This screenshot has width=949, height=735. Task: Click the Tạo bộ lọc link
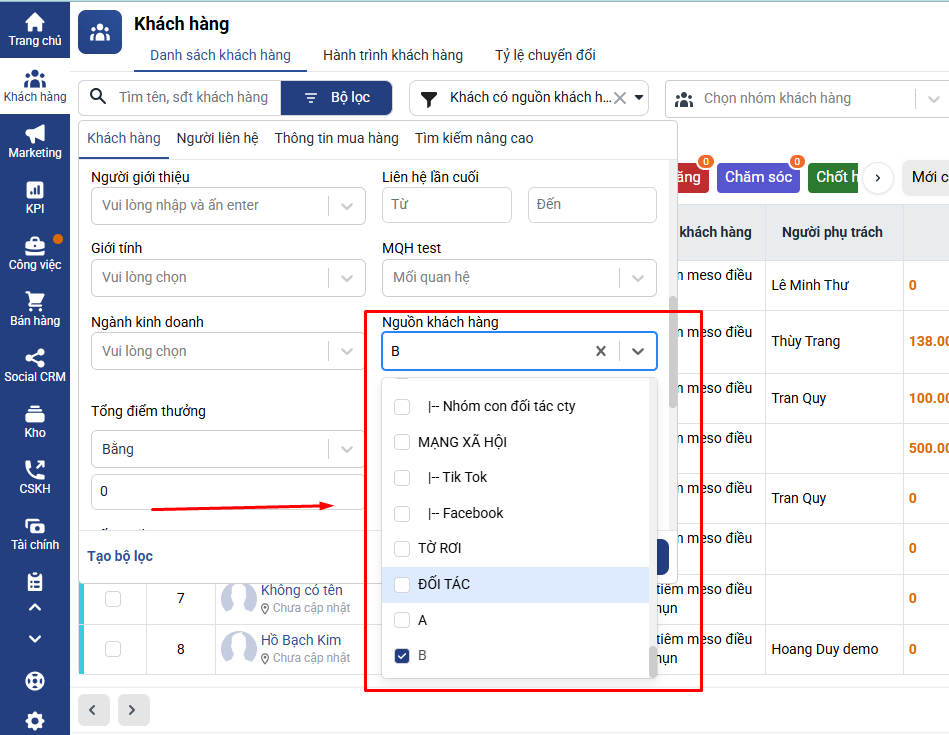(x=120, y=556)
